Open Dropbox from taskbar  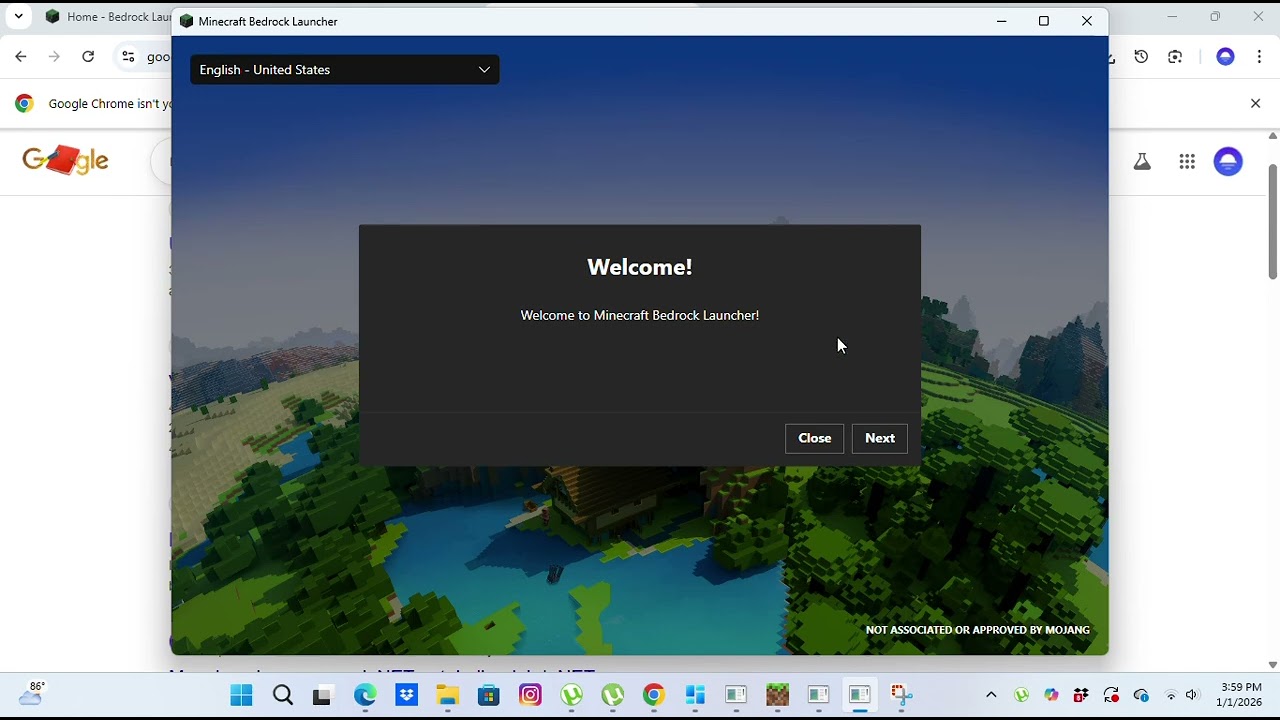point(406,695)
